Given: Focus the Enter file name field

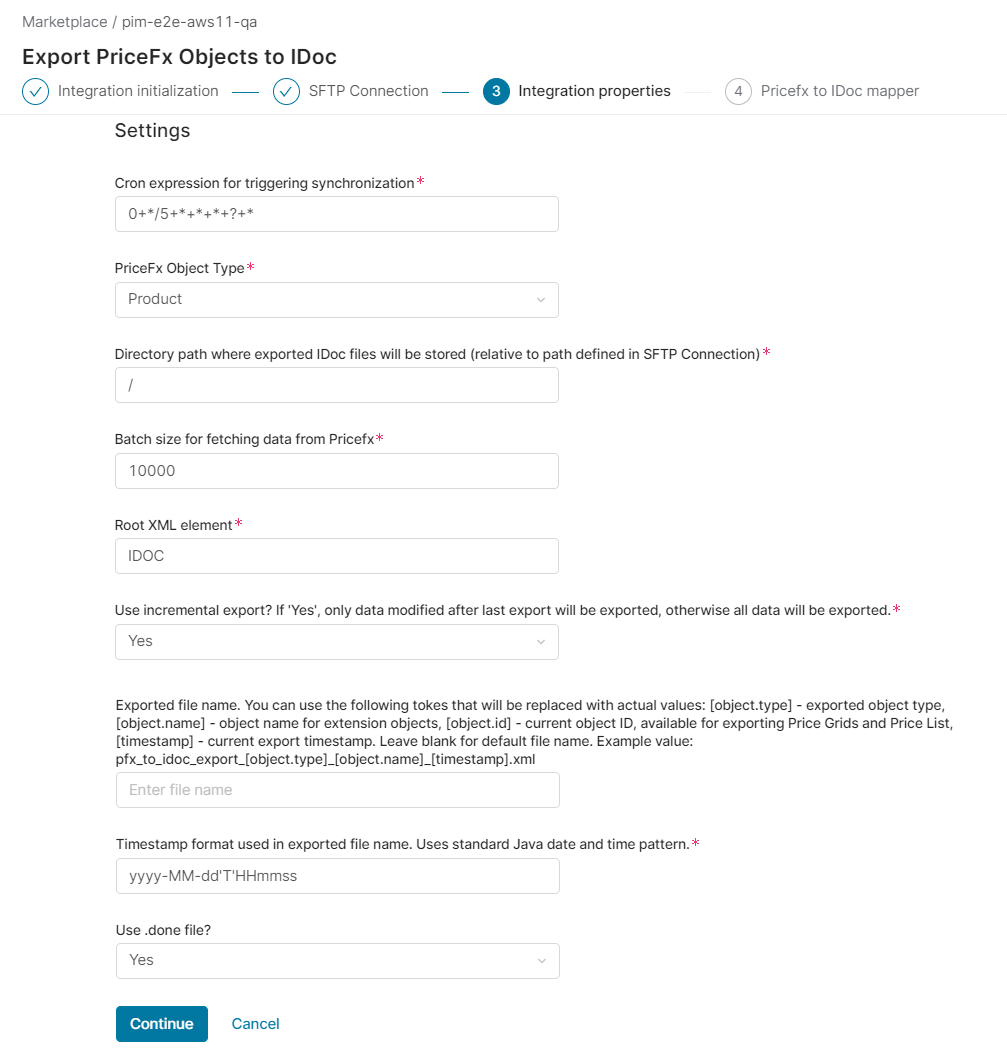Looking at the screenshot, I should (337, 790).
